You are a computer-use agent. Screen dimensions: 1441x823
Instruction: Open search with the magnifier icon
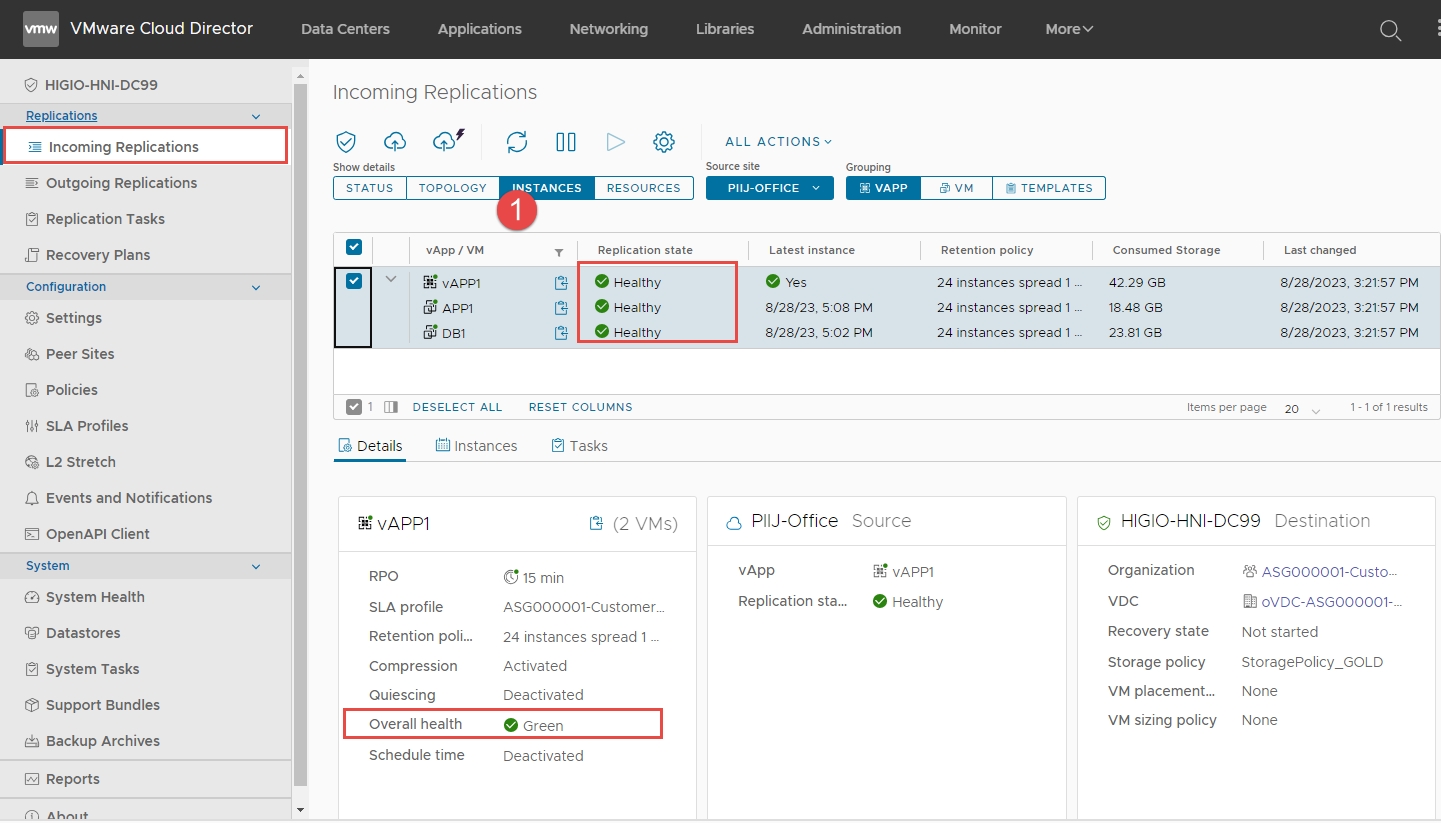[1390, 30]
